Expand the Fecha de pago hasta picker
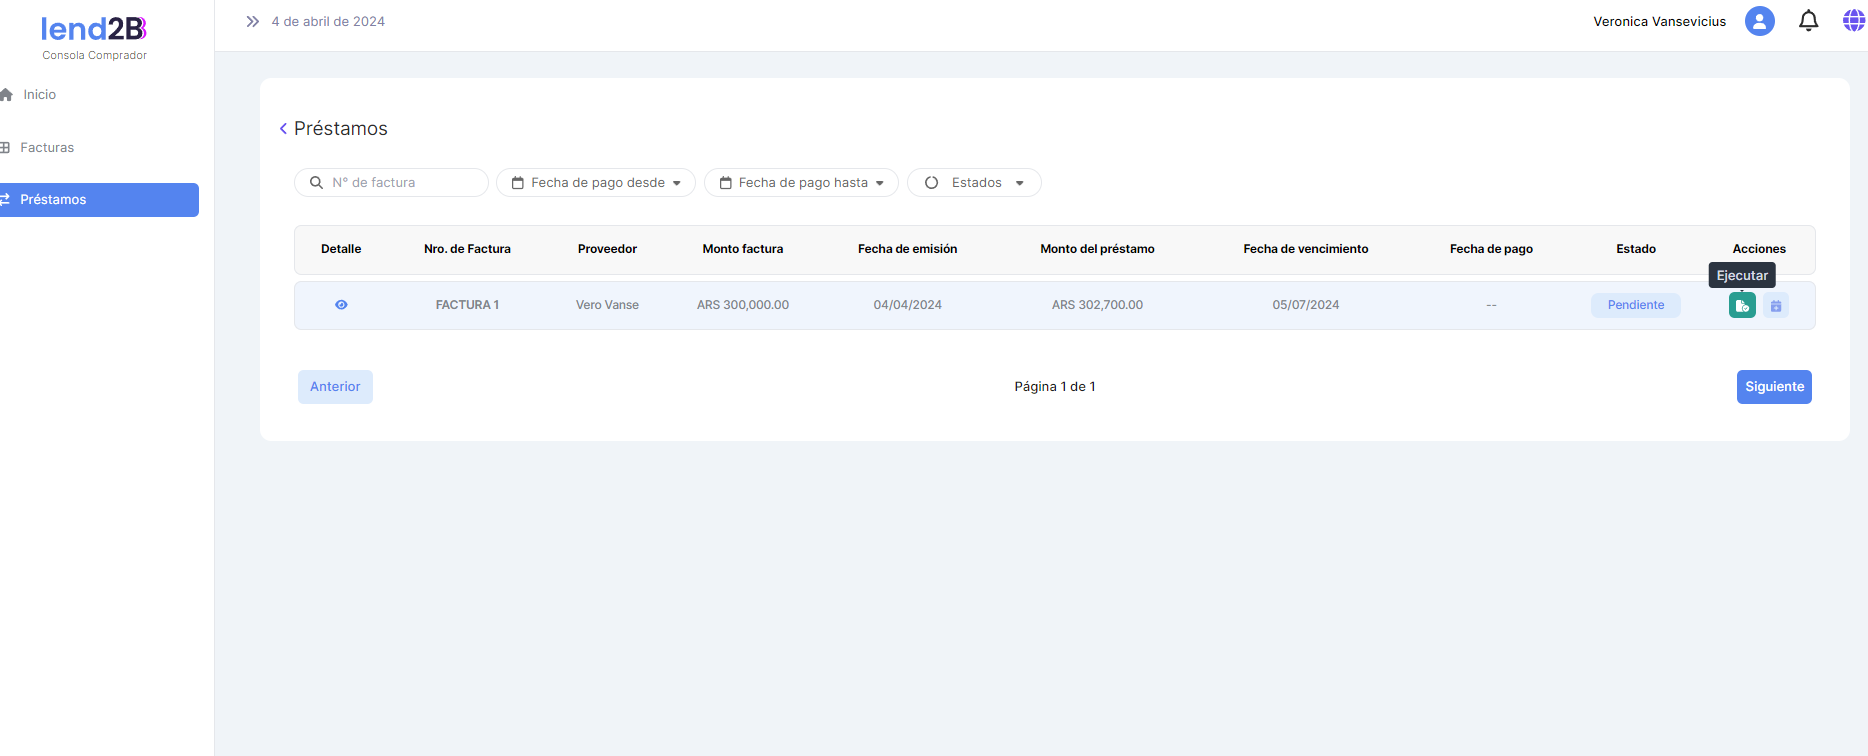 point(801,183)
